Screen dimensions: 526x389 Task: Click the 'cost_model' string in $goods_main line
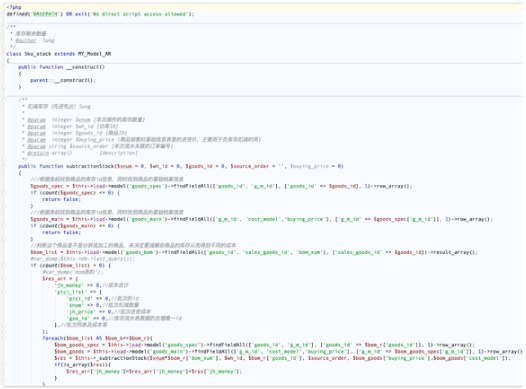point(264,219)
